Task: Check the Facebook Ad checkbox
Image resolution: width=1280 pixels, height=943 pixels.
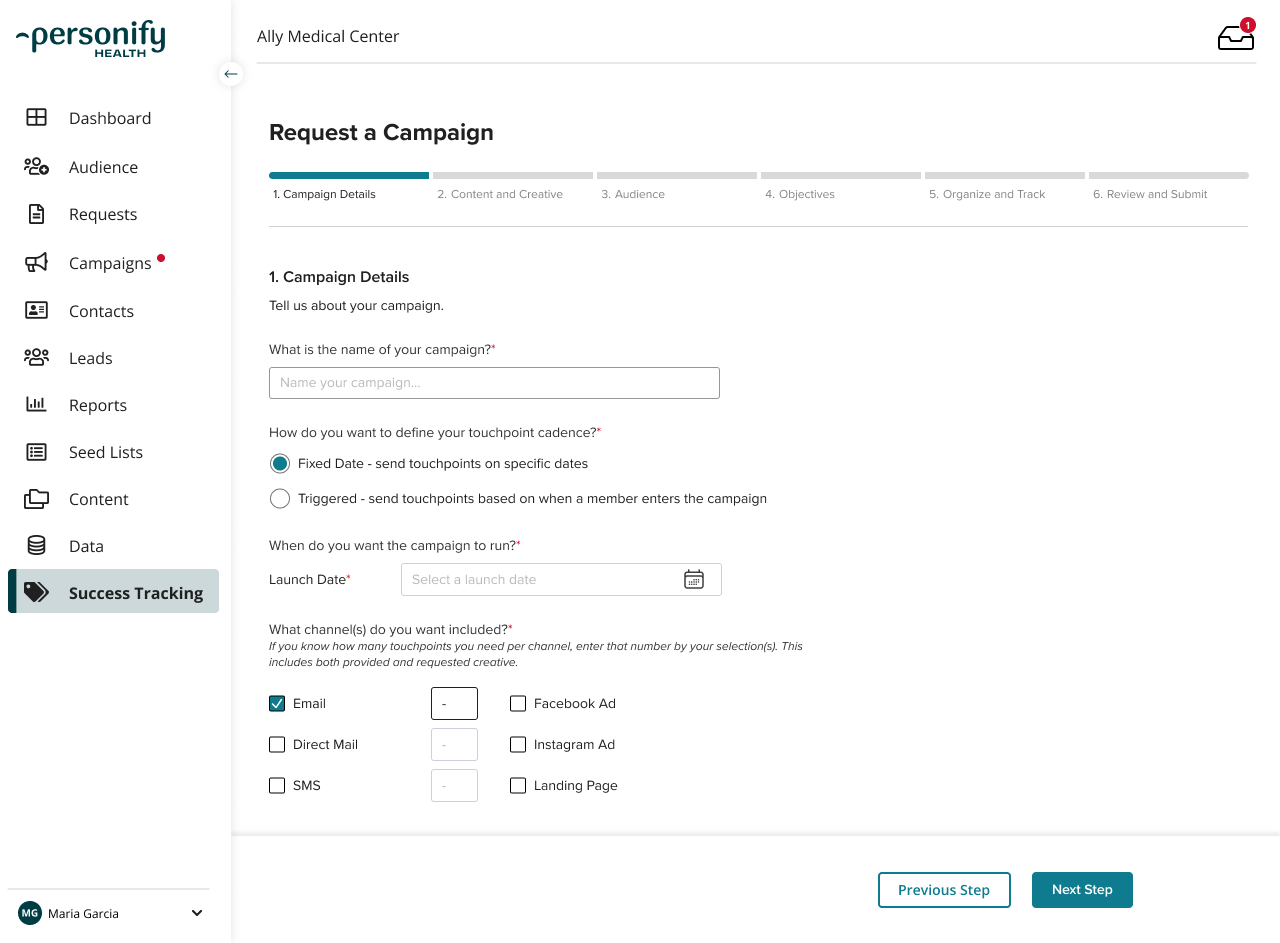Action: click(518, 703)
